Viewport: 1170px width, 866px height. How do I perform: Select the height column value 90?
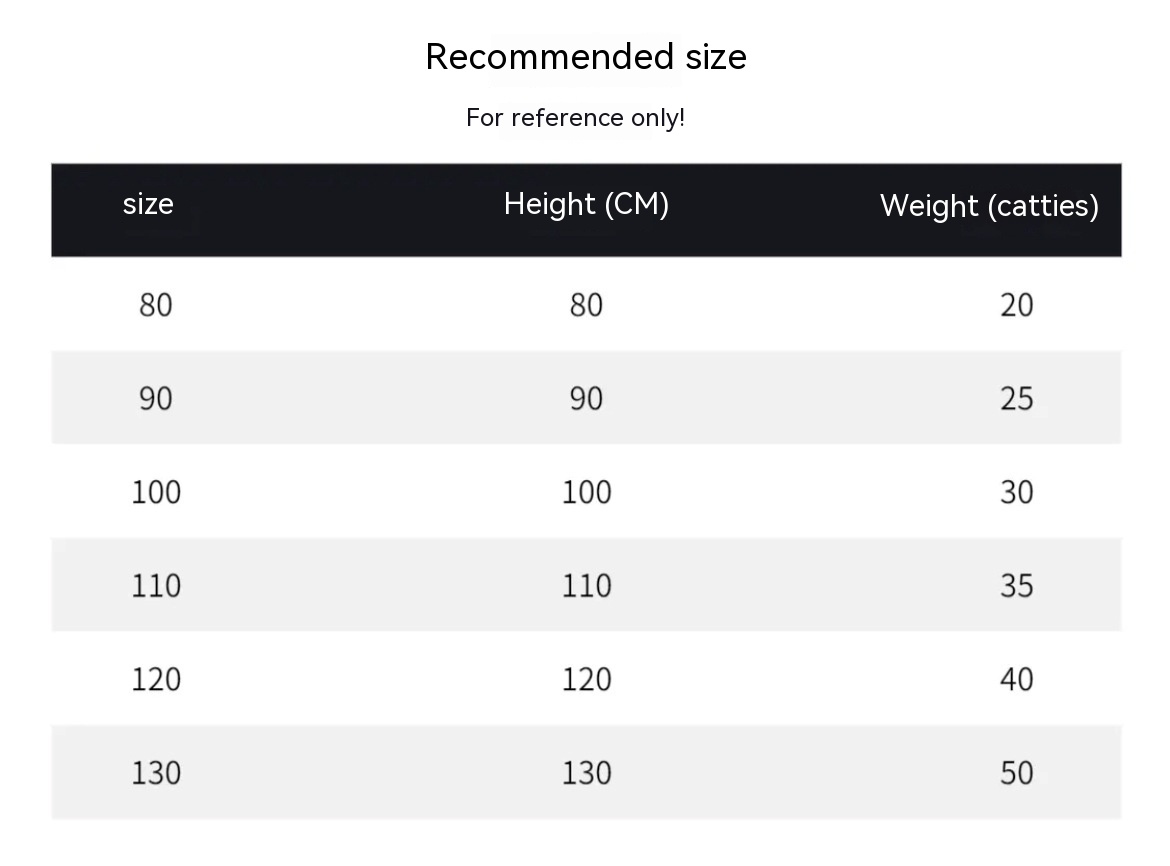tap(586, 399)
